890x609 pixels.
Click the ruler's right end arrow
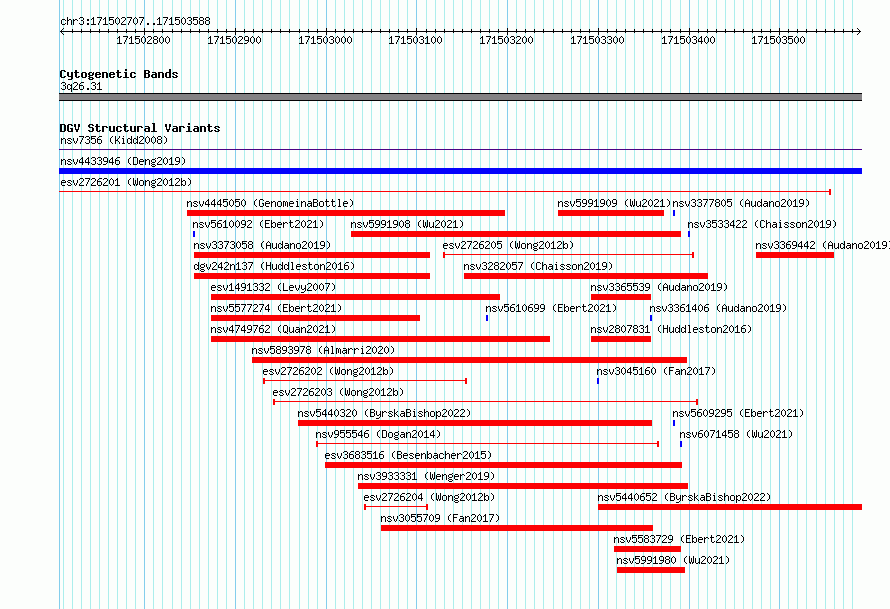(859, 31)
